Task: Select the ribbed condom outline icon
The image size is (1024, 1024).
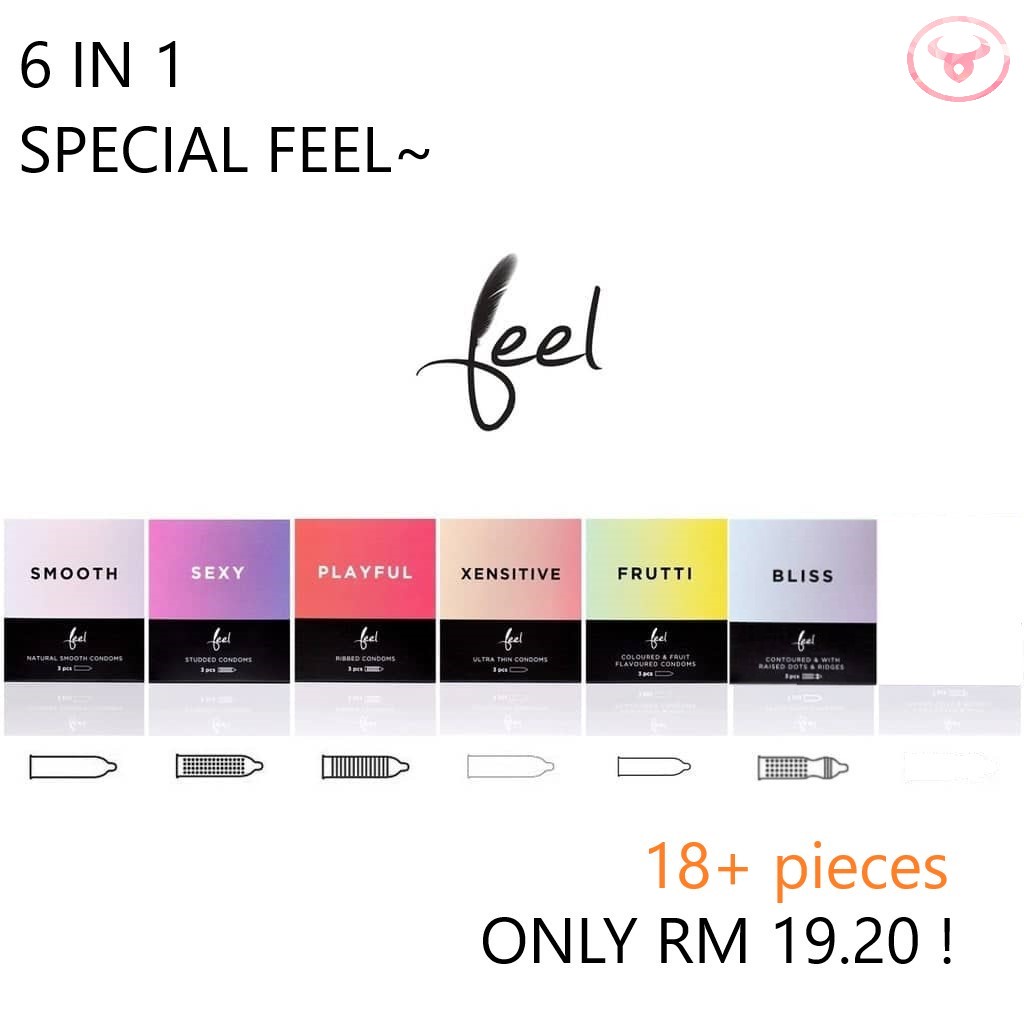Action: (365, 767)
